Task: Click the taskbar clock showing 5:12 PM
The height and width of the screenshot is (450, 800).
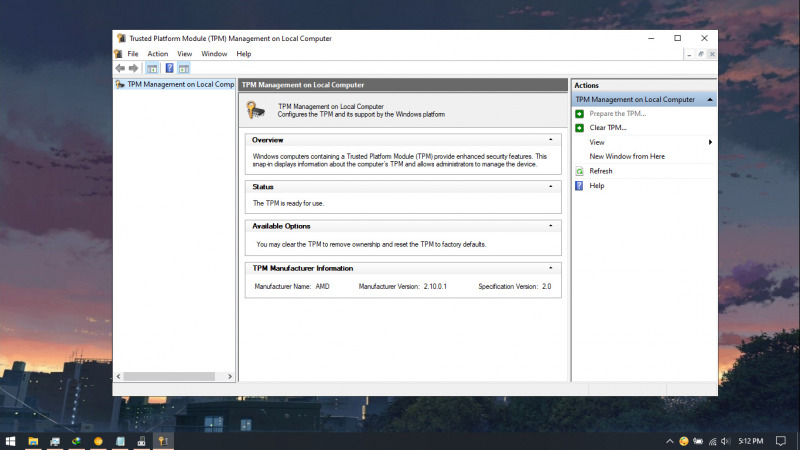Action: point(751,441)
